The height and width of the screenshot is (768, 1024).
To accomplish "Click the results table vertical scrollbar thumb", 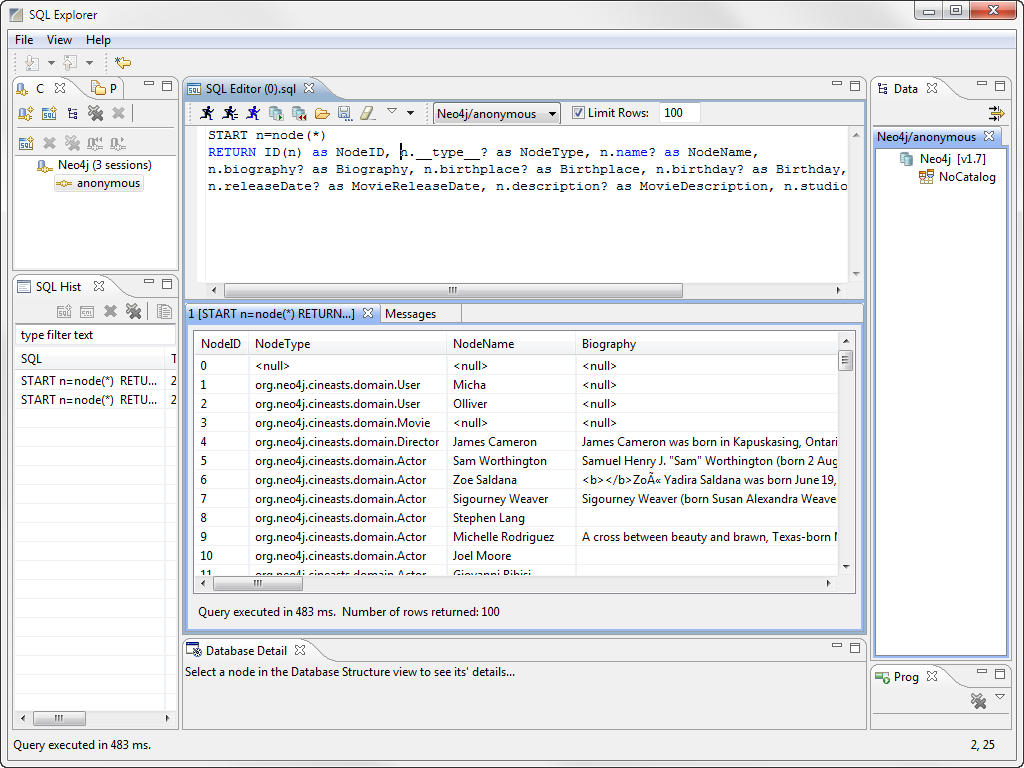I will [x=846, y=360].
